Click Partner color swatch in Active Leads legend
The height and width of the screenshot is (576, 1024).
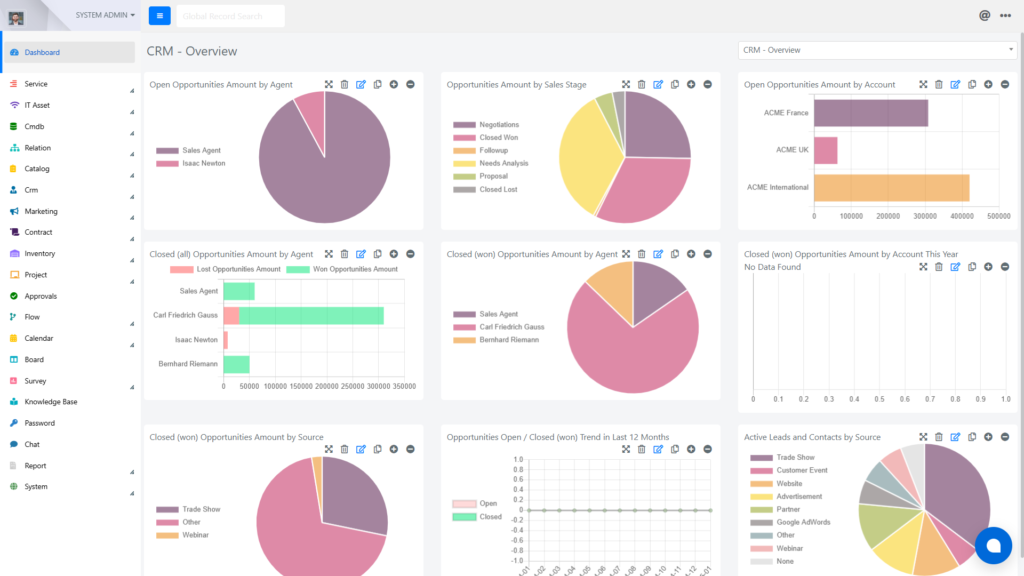761,509
